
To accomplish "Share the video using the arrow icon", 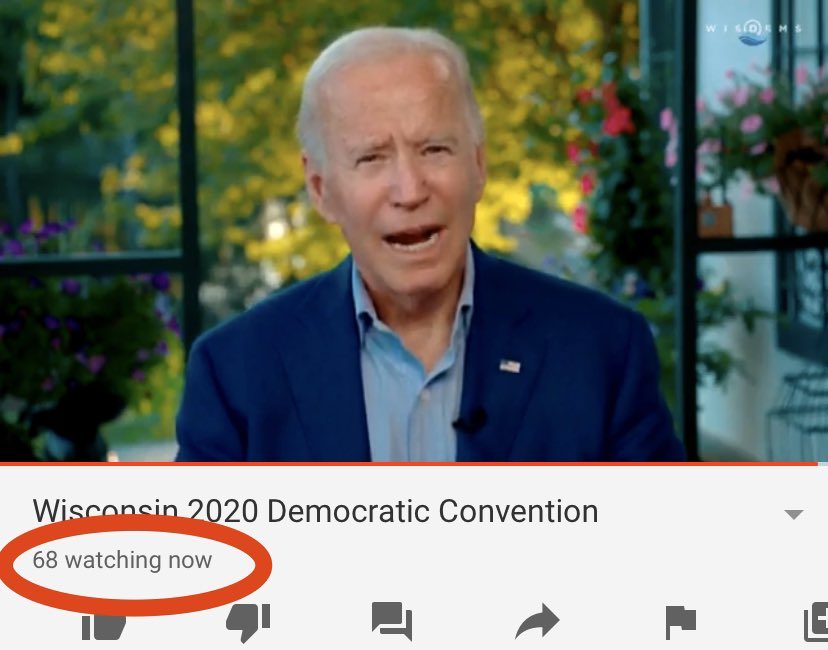I will click(x=537, y=621).
